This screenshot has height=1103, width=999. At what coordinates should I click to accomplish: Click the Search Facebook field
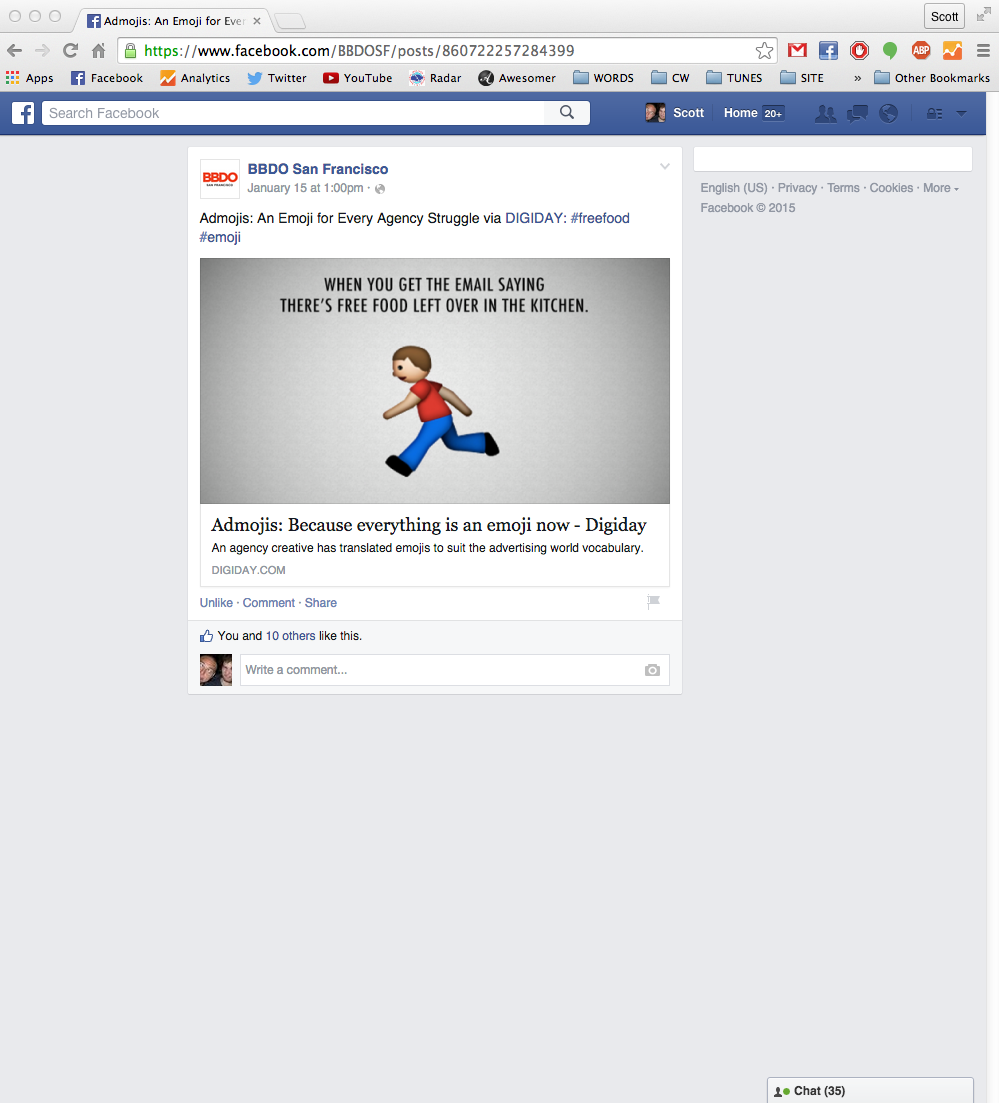click(293, 113)
